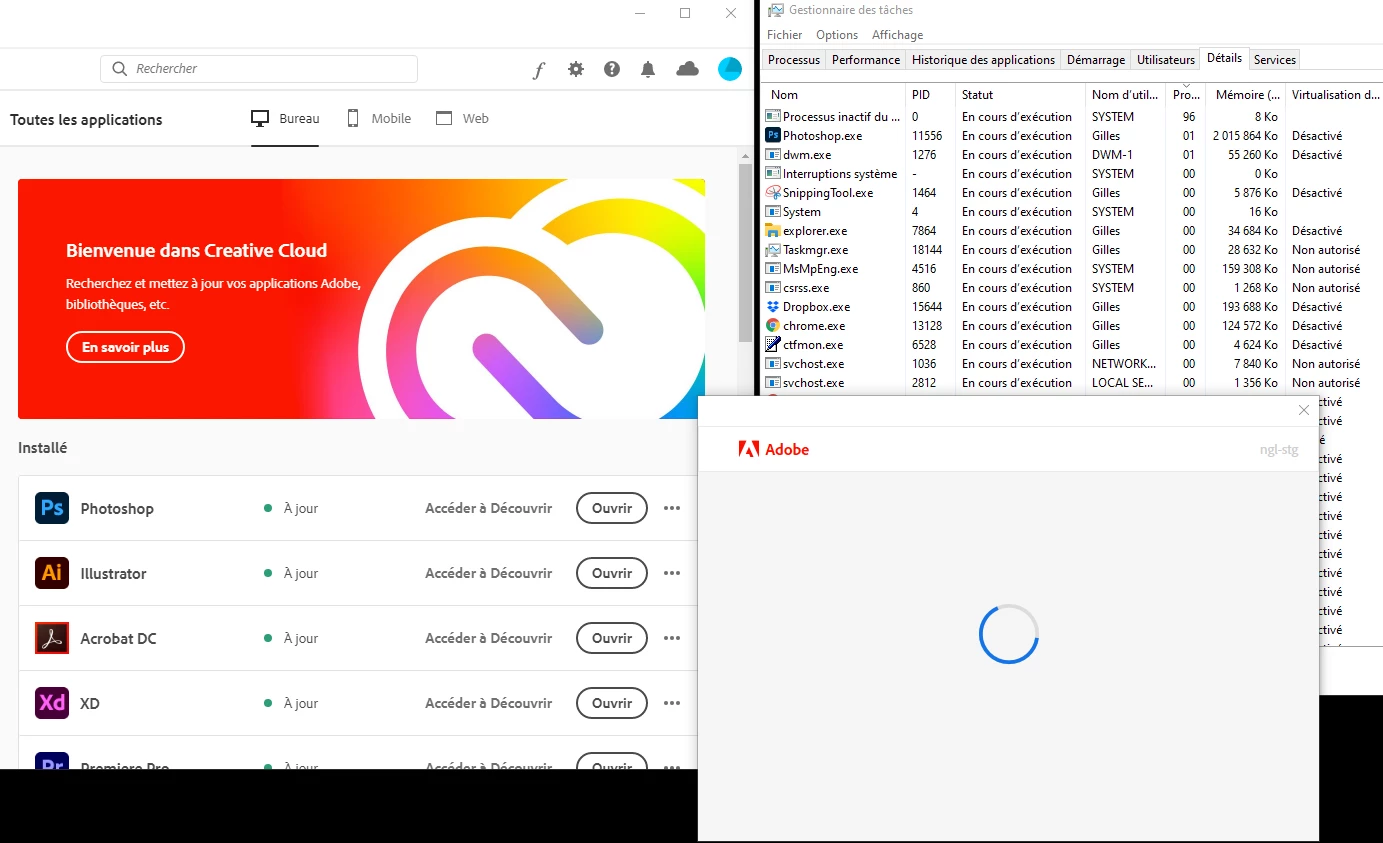Open the help question mark icon

[x=612, y=69]
